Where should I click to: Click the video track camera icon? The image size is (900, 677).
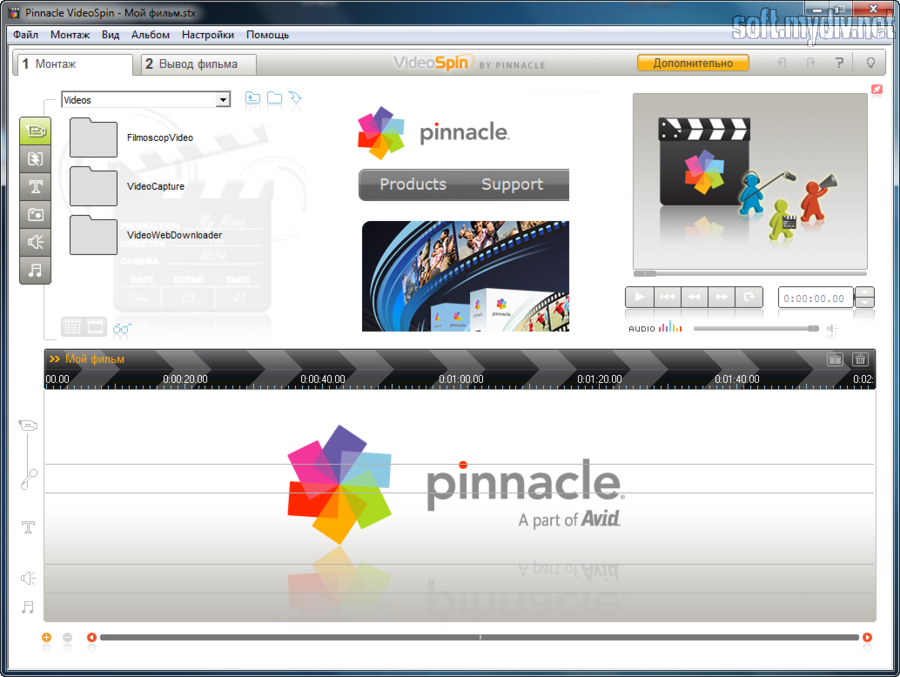pos(28,425)
